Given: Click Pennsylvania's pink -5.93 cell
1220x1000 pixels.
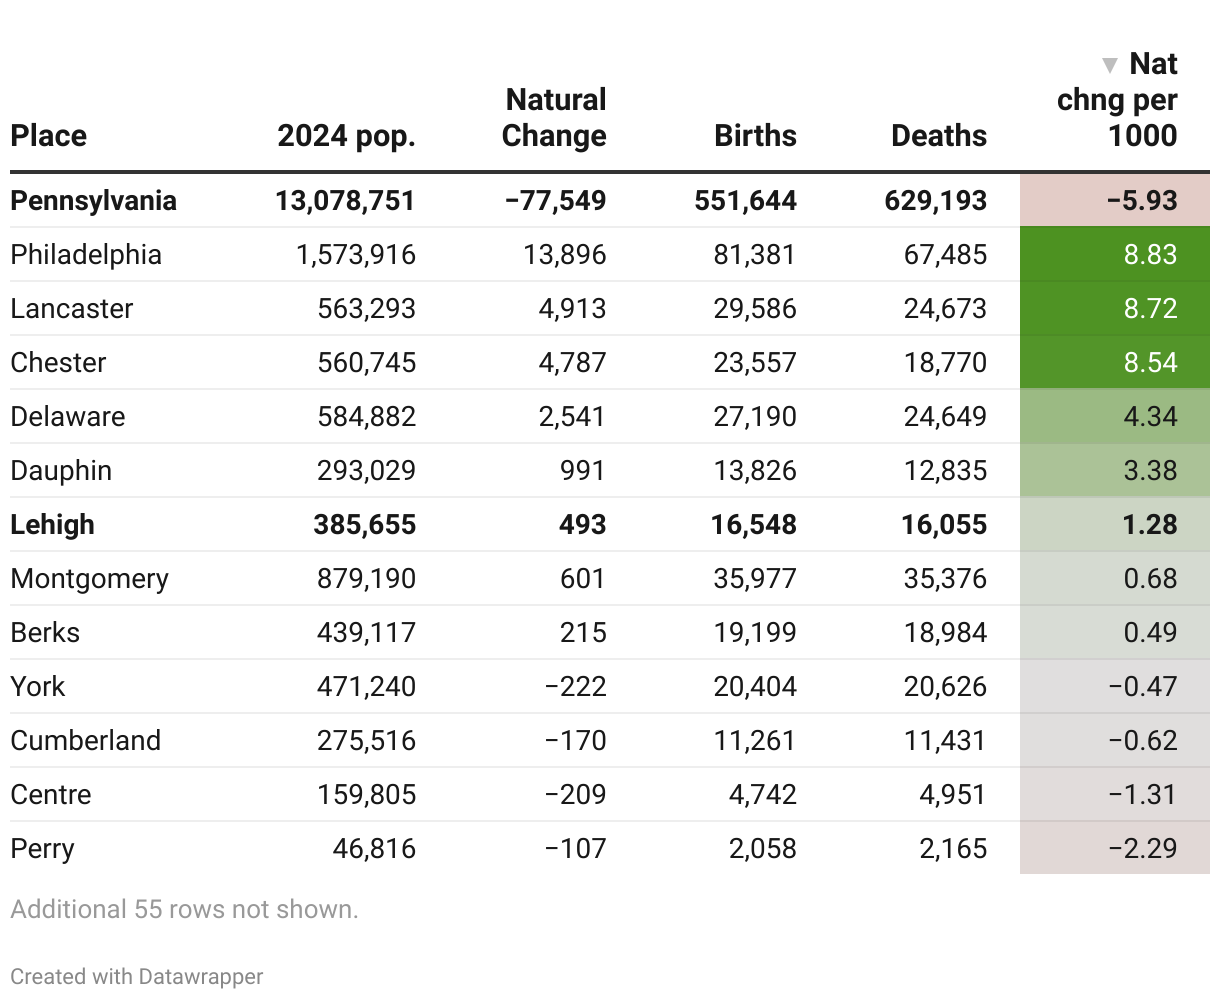Looking at the screenshot, I should coord(1114,201).
